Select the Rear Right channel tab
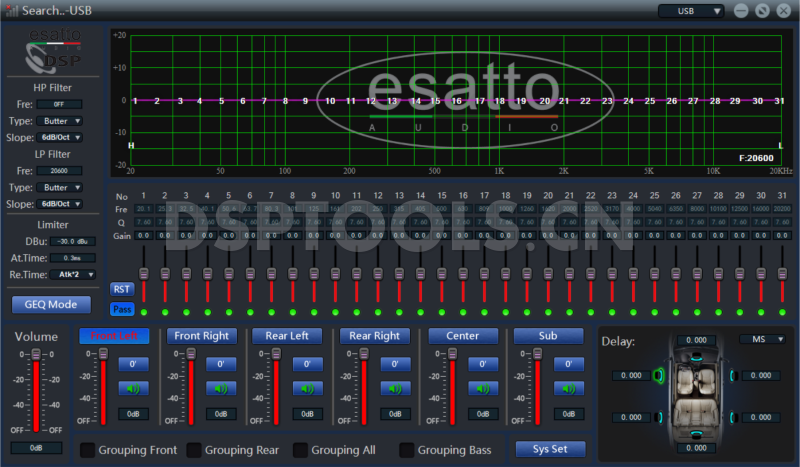 click(x=374, y=336)
